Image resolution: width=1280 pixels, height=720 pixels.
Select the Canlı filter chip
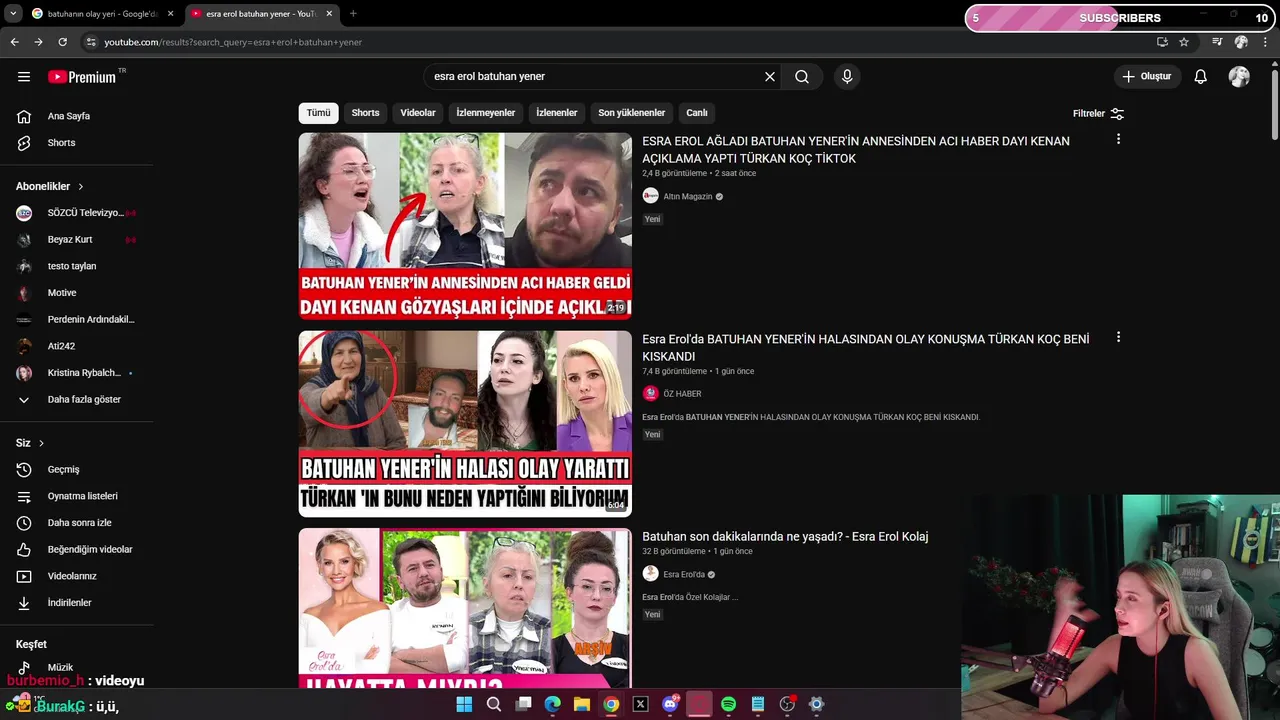tap(697, 113)
